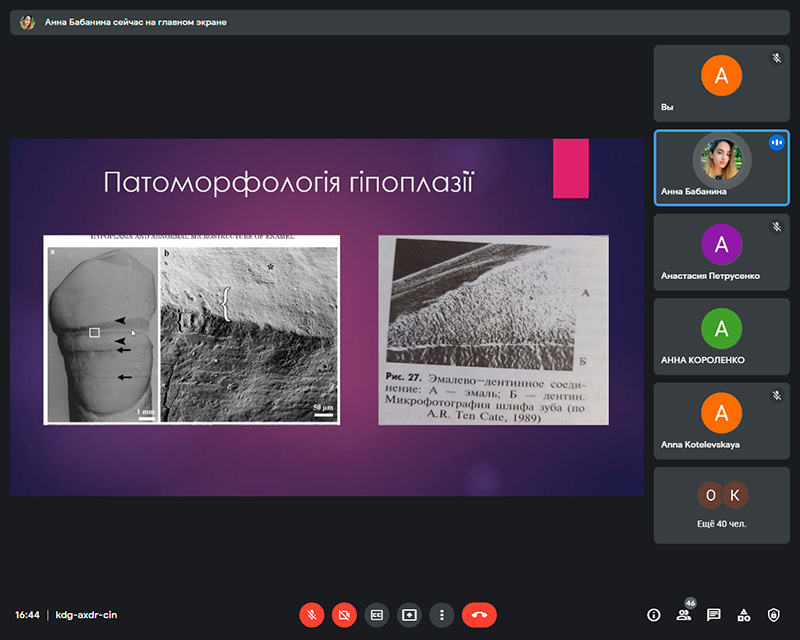Click the presented slide 'Патоморфологія гіпоплазії'
Image resolution: width=800 pixels, height=640 pixels.
326,317
